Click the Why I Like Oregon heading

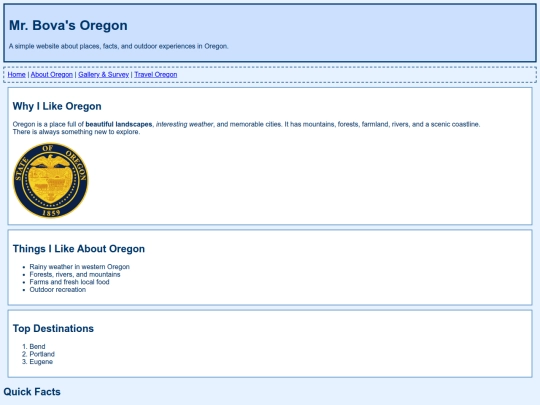pyautogui.click(x=57, y=106)
